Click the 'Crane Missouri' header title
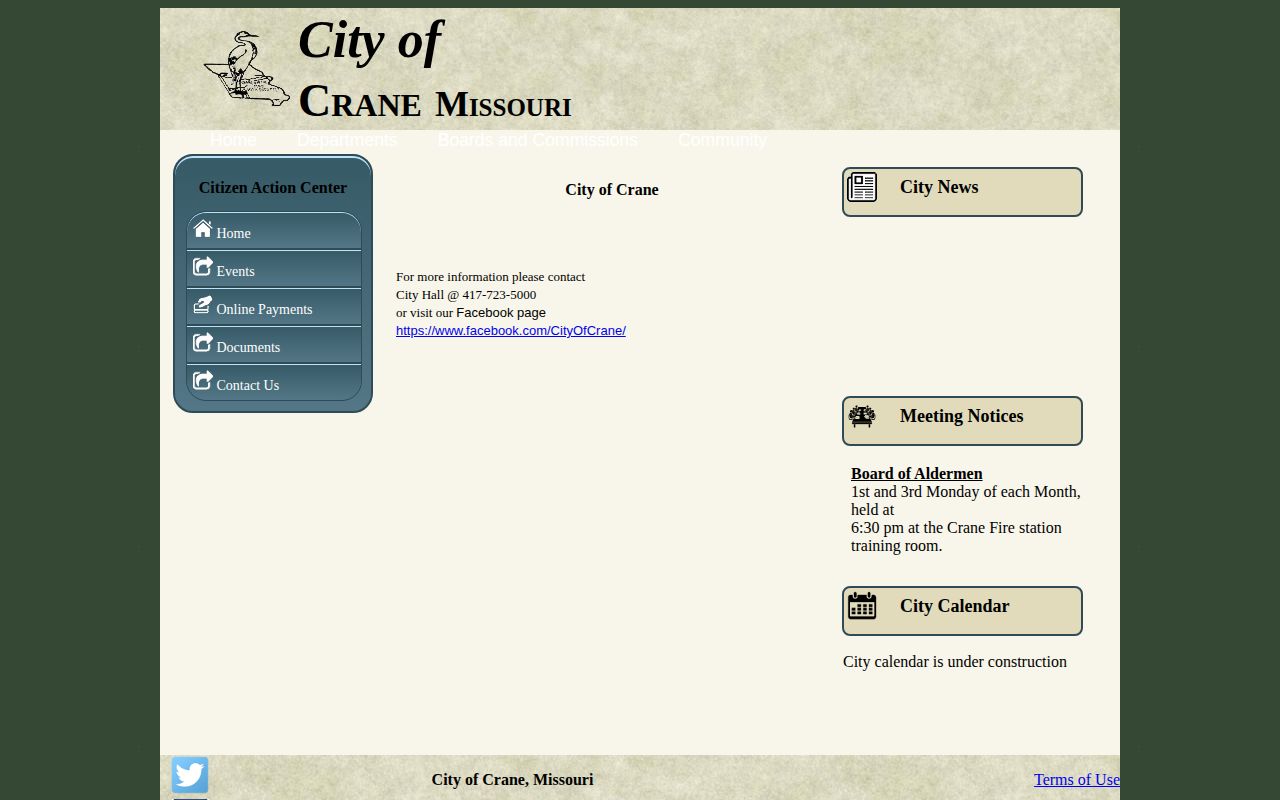The height and width of the screenshot is (800, 1280). (435, 102)
